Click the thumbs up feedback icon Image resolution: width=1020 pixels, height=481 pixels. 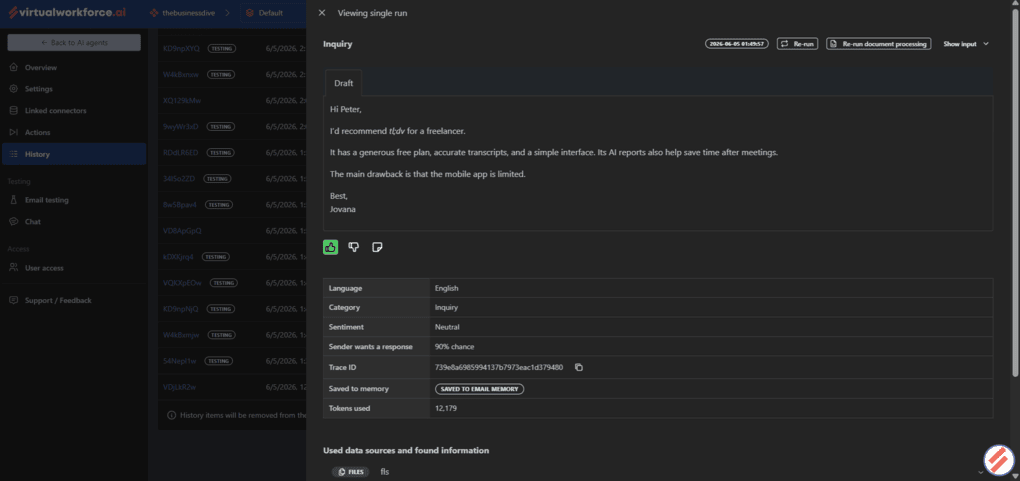pos(330,247)
